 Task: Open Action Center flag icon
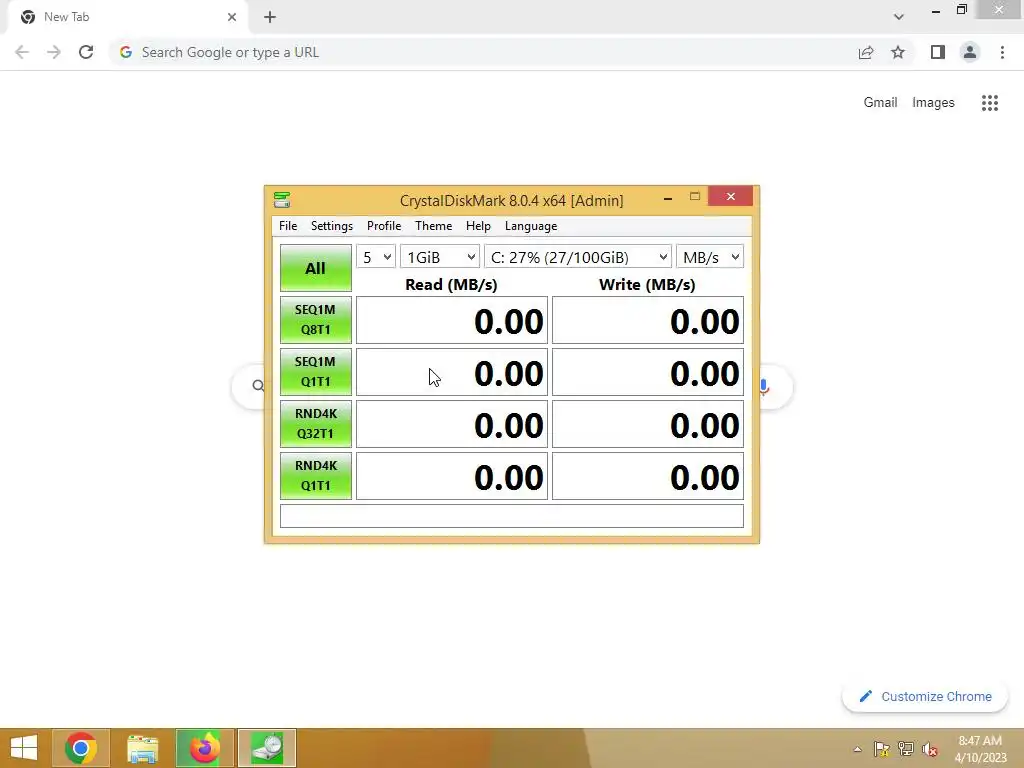click(882, 749)
